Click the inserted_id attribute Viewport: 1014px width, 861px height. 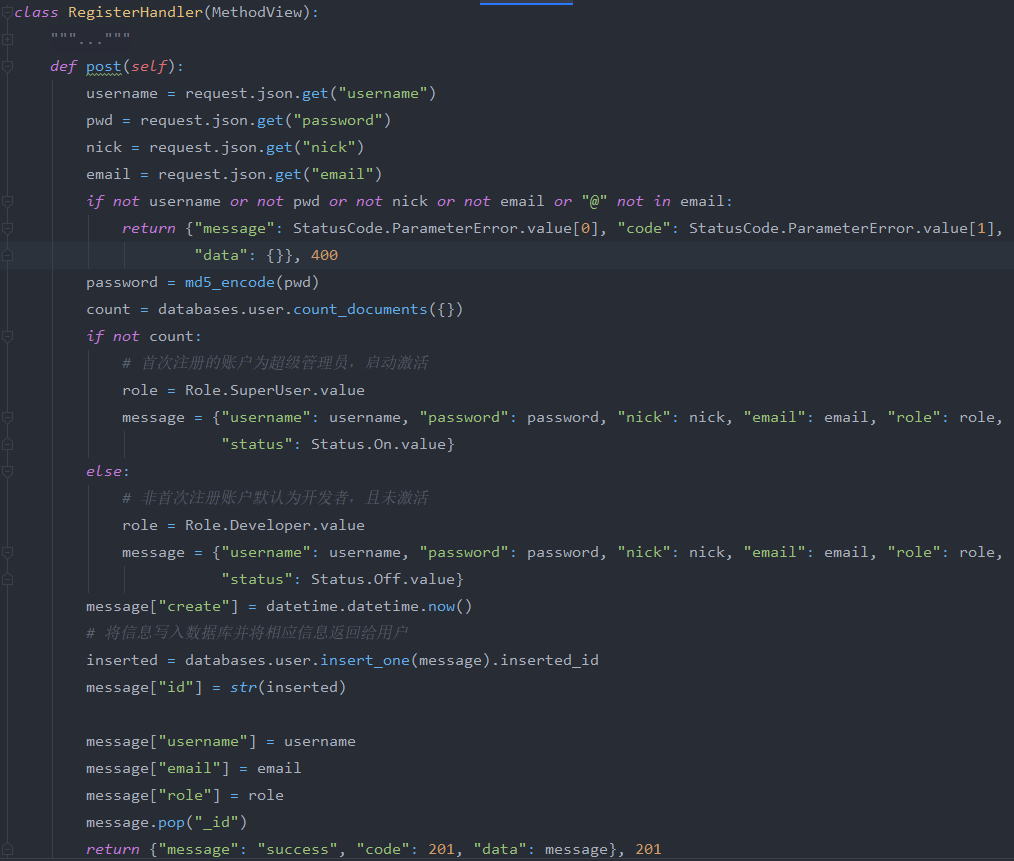[x=549, y=660]
